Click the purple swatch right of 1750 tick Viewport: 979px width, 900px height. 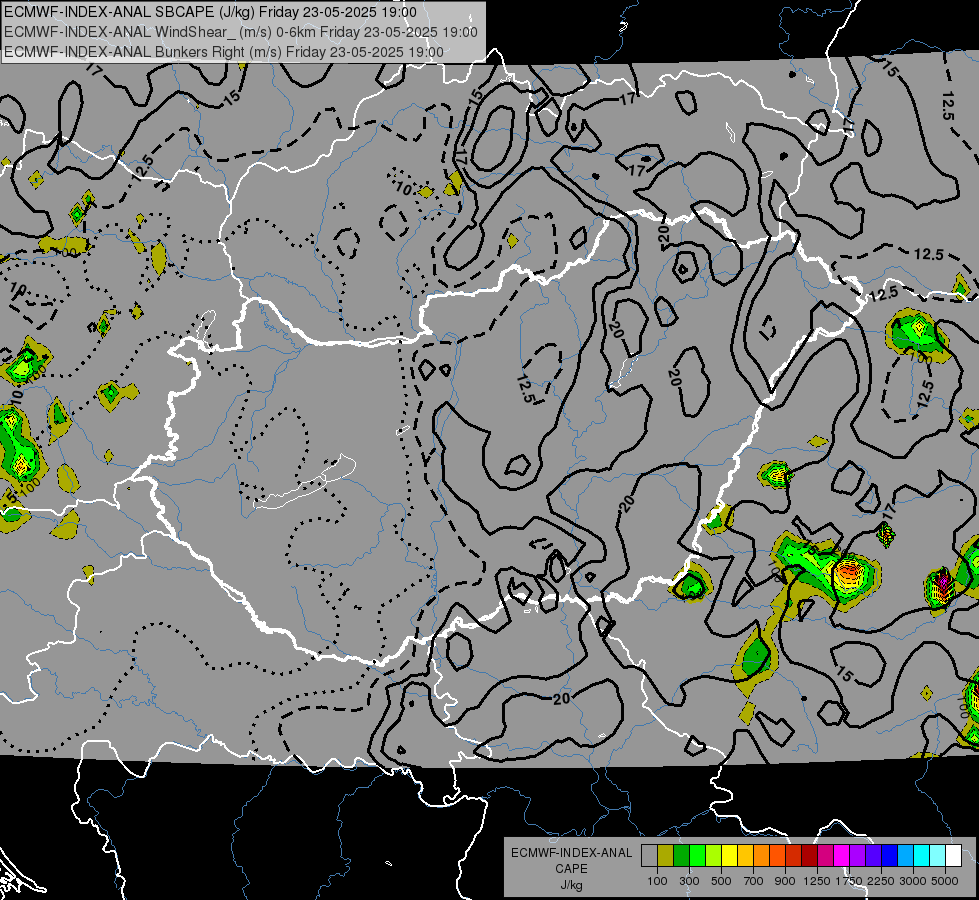tap(857, 855)
